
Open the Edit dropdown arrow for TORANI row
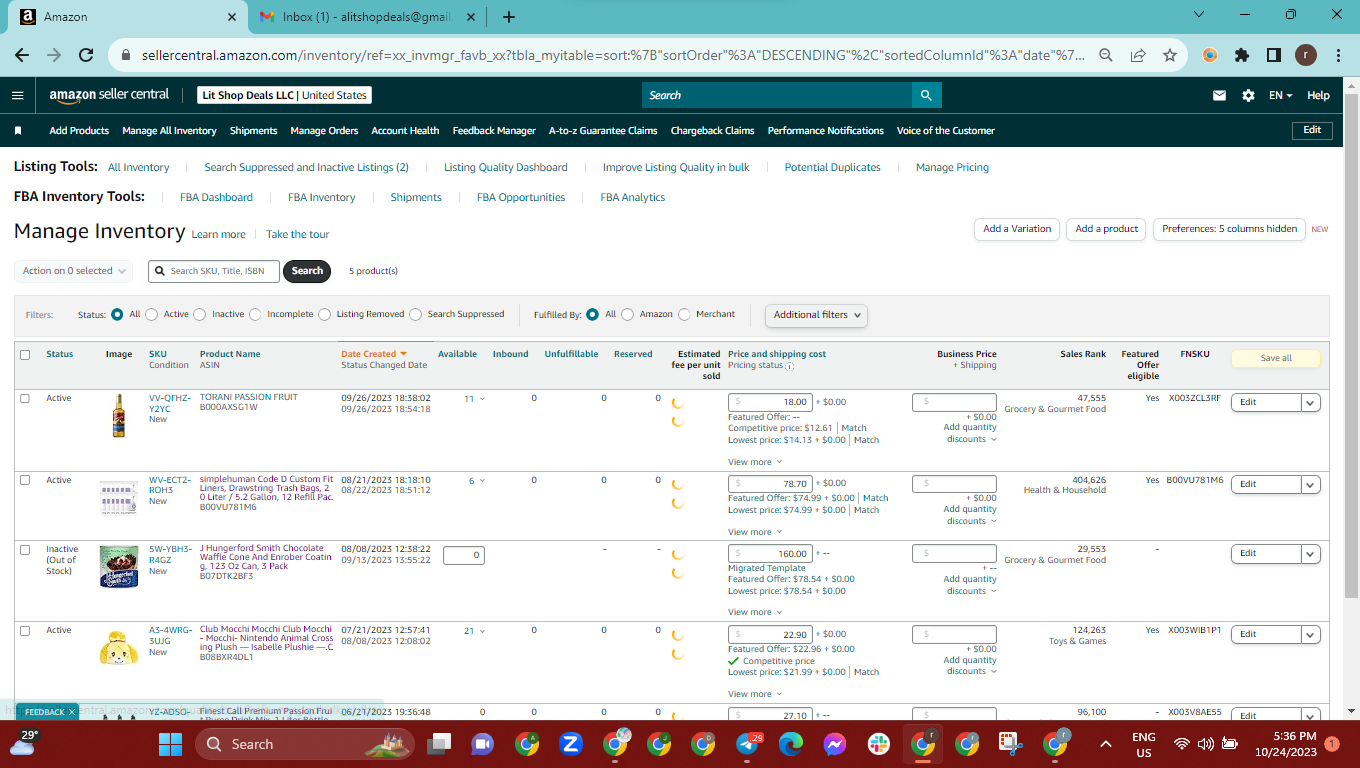(x=1310, y=402)
